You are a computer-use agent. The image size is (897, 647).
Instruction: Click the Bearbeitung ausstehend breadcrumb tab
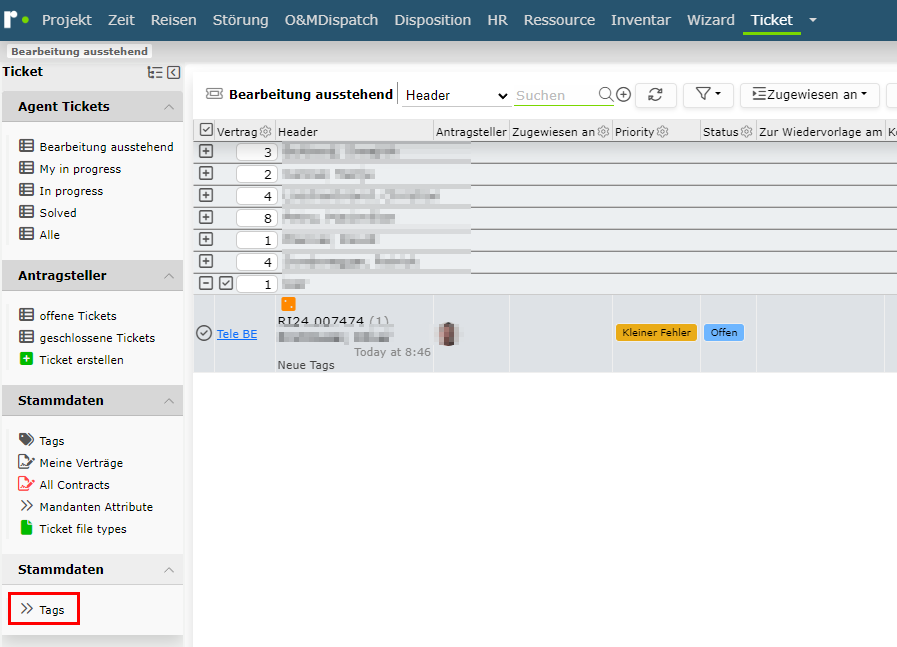(80, 51)
